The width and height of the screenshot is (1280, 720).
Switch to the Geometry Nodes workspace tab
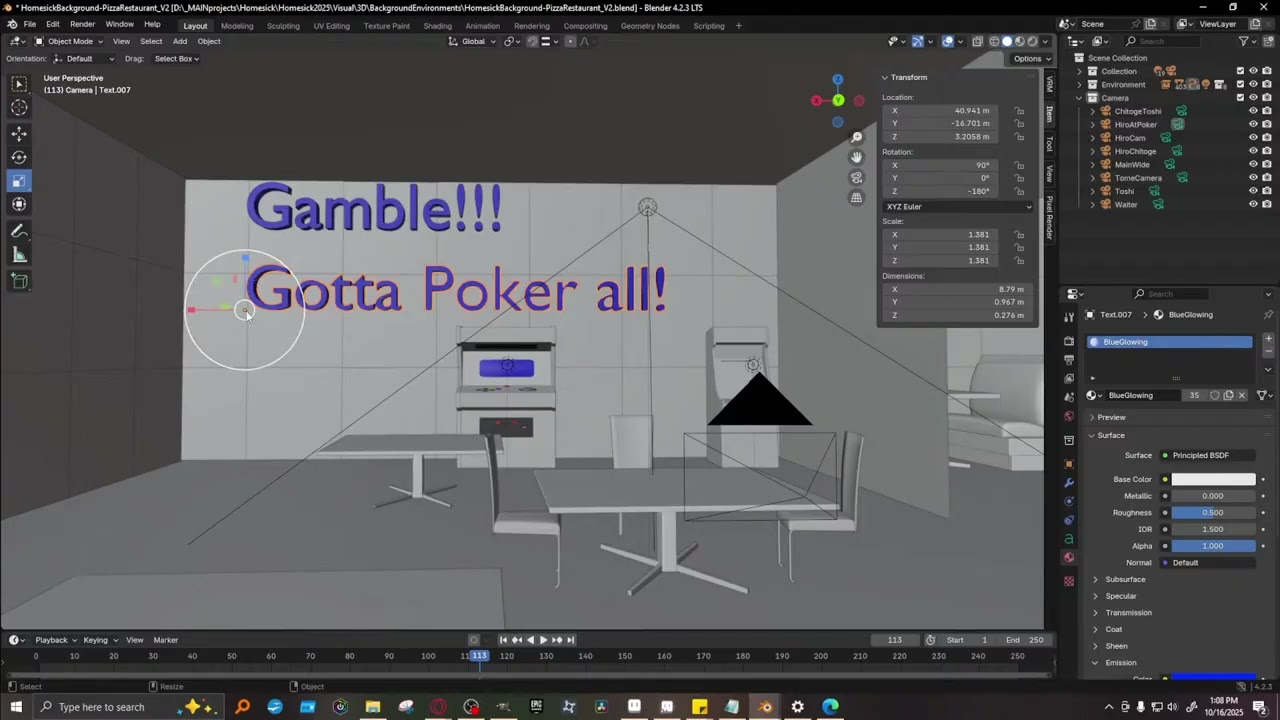(x=650, y=26)
